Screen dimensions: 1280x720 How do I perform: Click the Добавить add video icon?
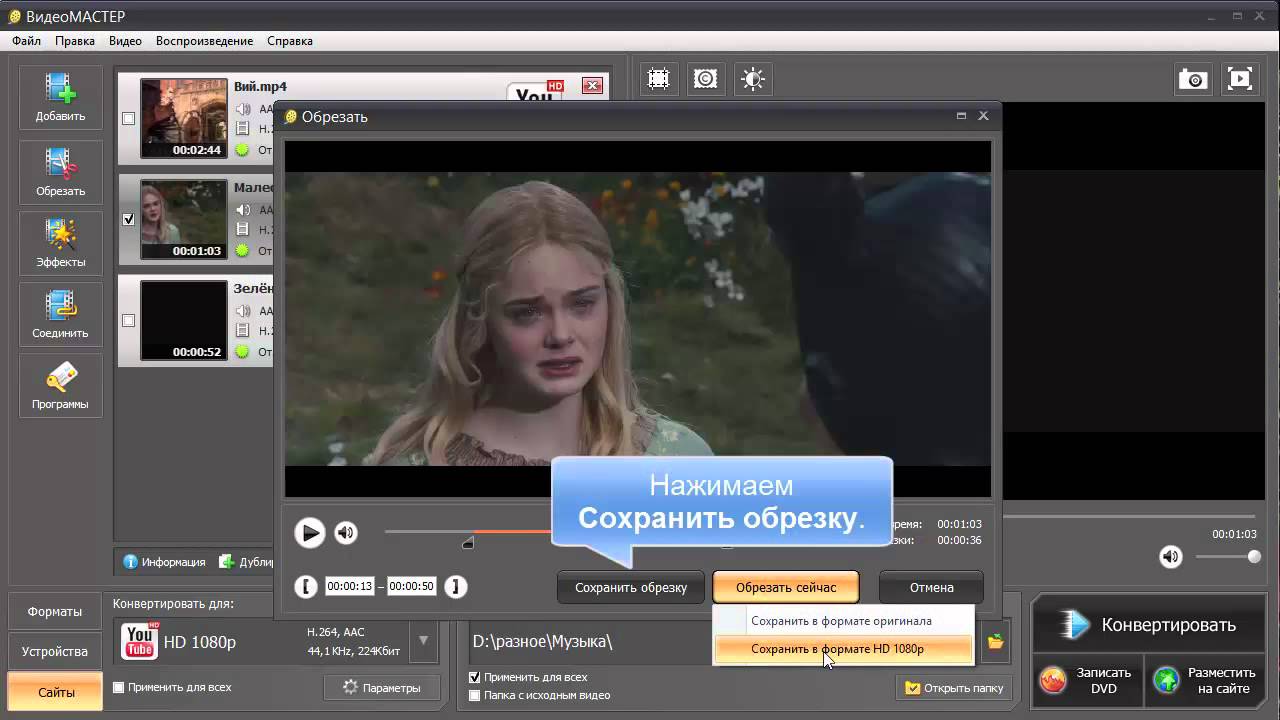(x=60, y=97)
